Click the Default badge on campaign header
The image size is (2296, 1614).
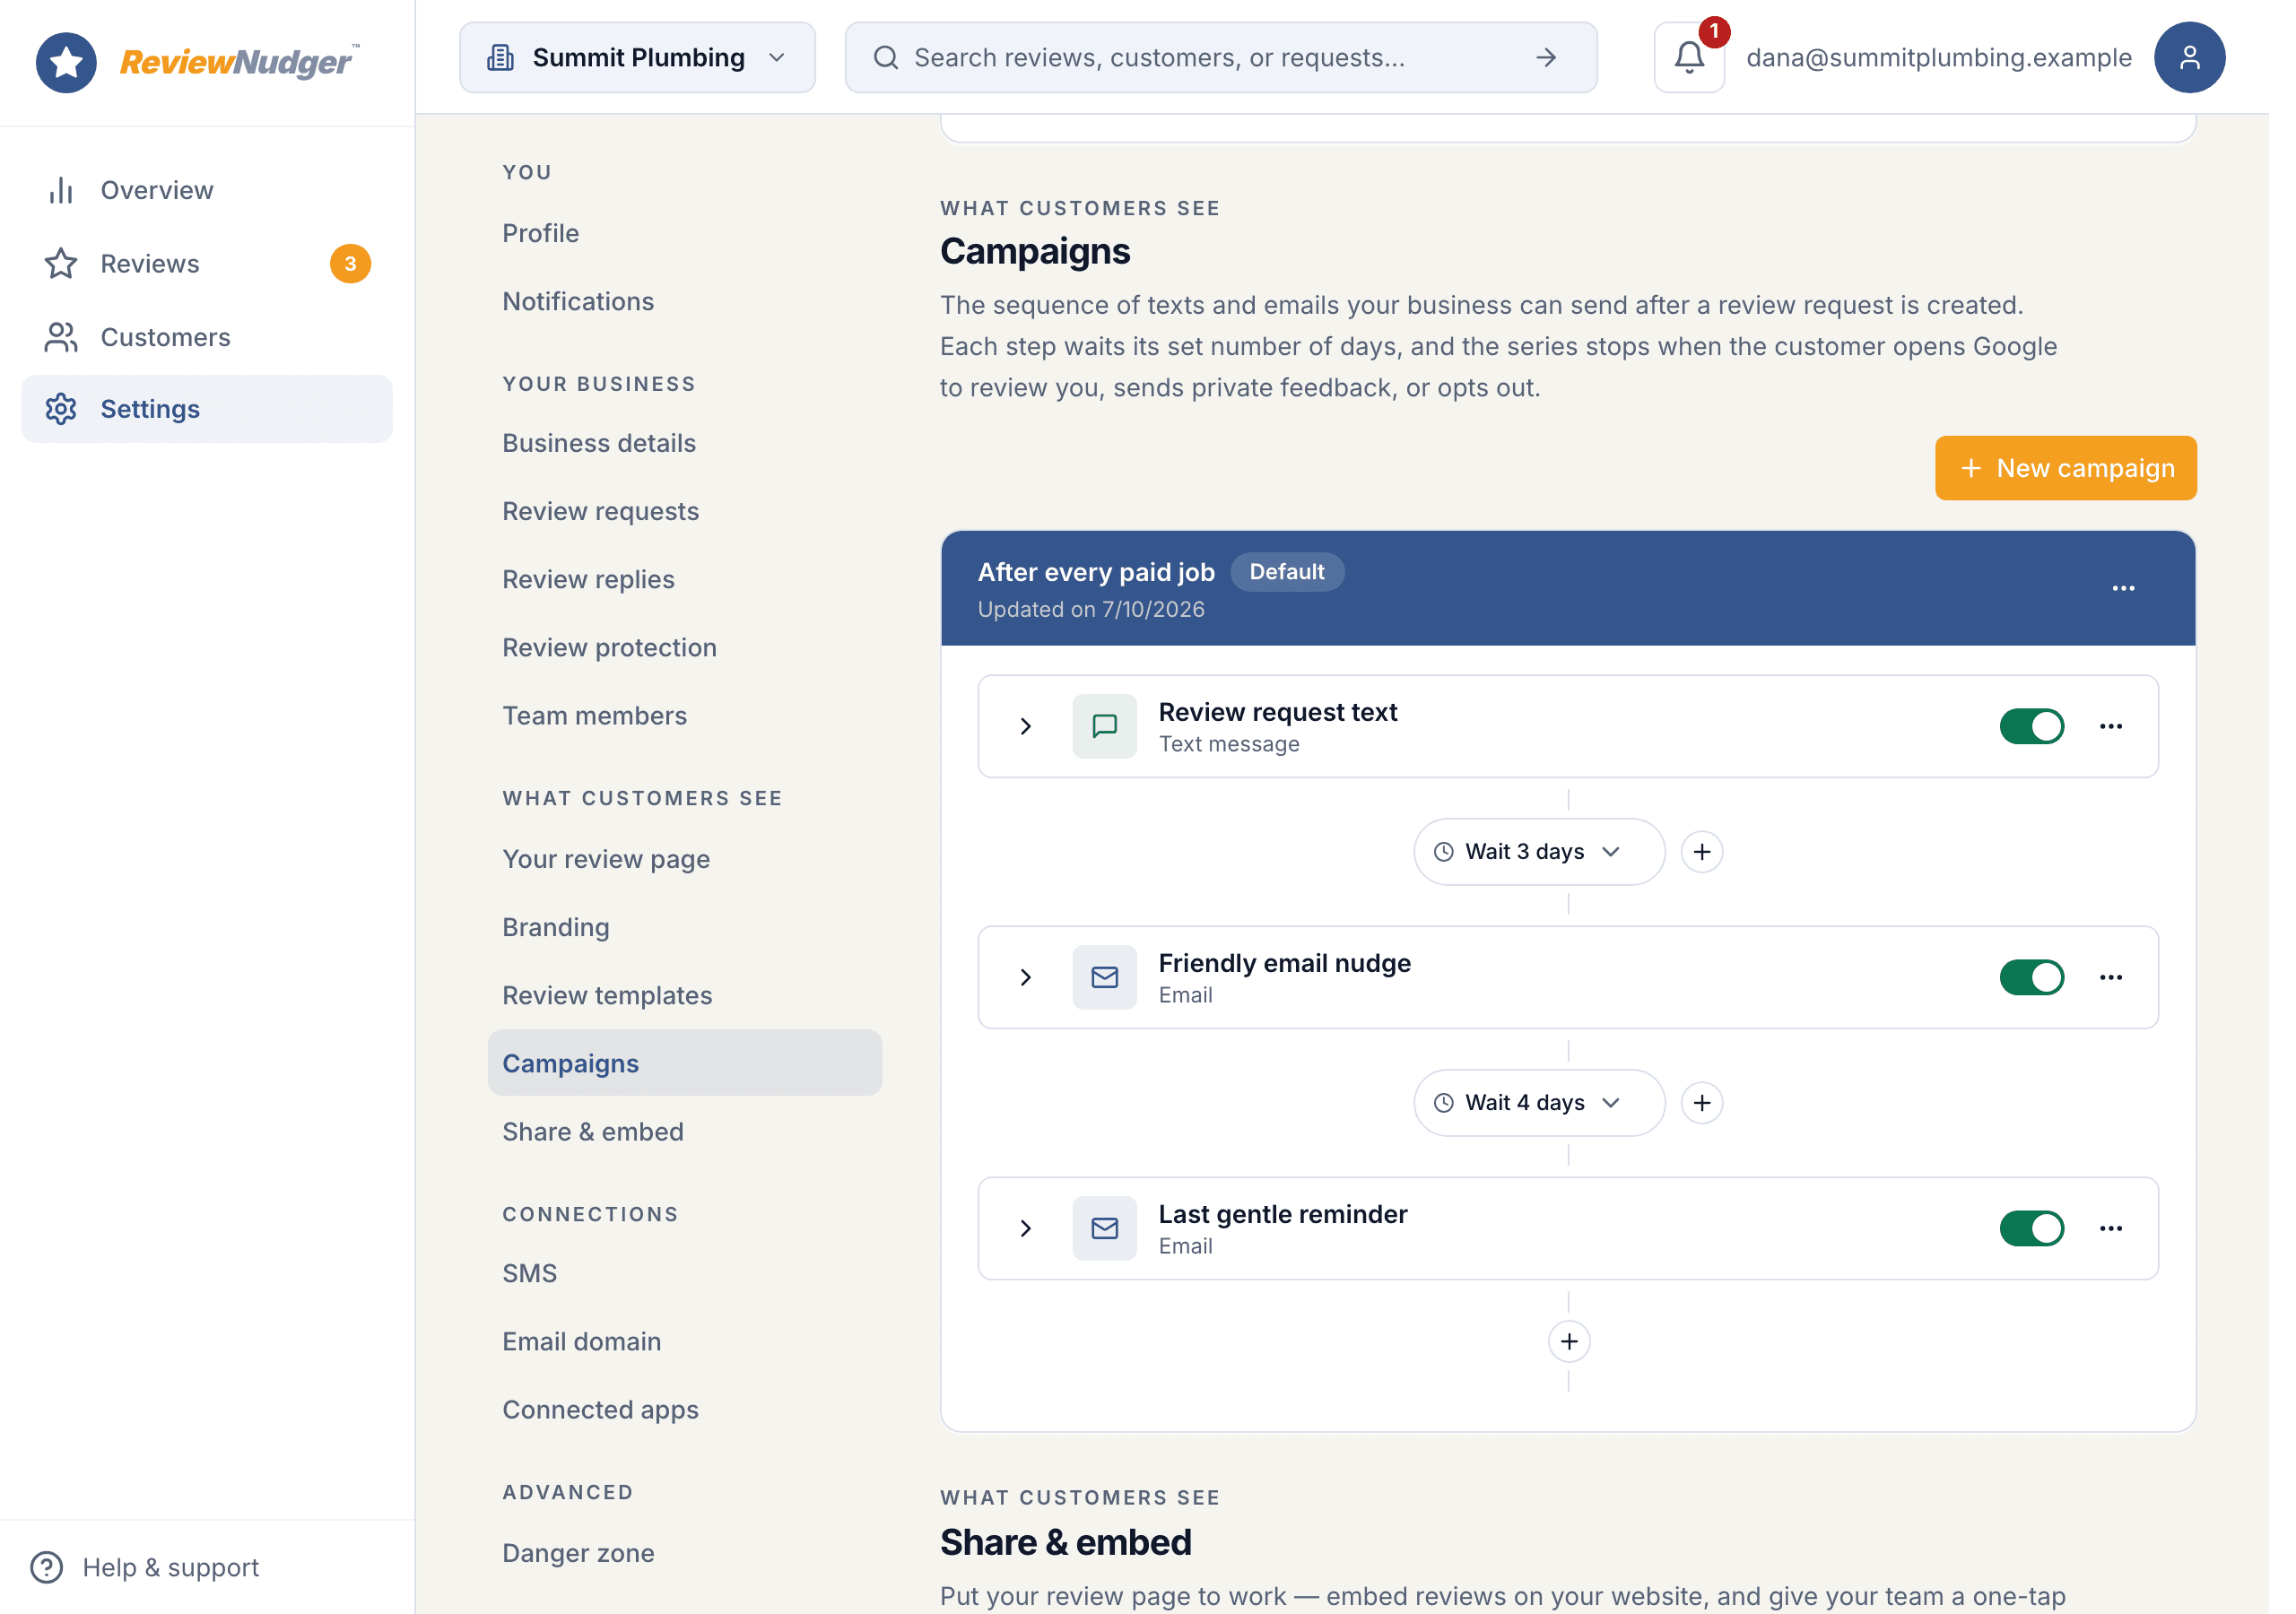[1302, 578]
